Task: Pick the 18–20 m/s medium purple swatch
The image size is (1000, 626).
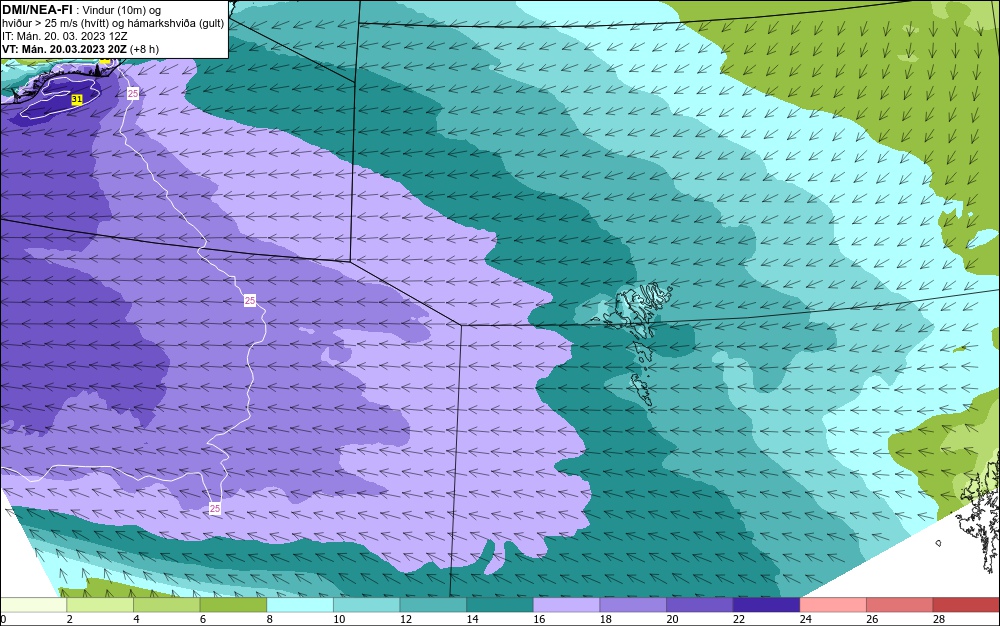Action: click(x=633, y=605)
